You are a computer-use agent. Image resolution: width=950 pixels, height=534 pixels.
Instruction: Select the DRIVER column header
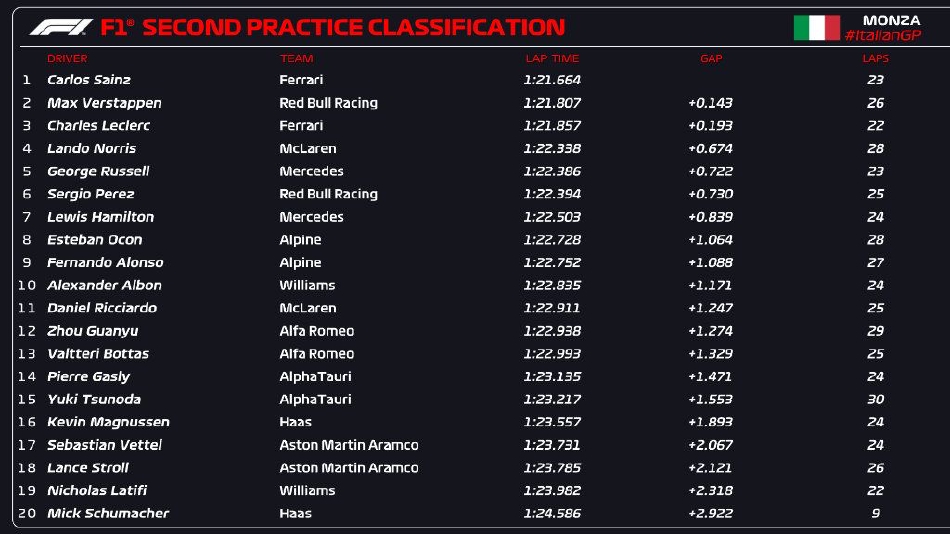(x=67, y=59)
